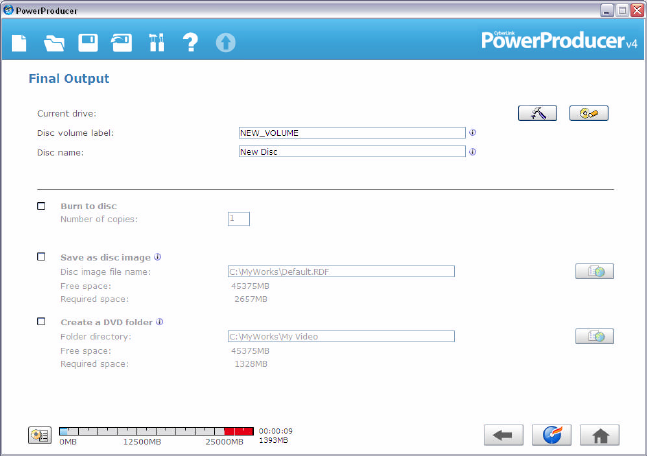Click the '00:00:09' duration readout
This screenshot has width=647, height=456.
tap(276, 431)
